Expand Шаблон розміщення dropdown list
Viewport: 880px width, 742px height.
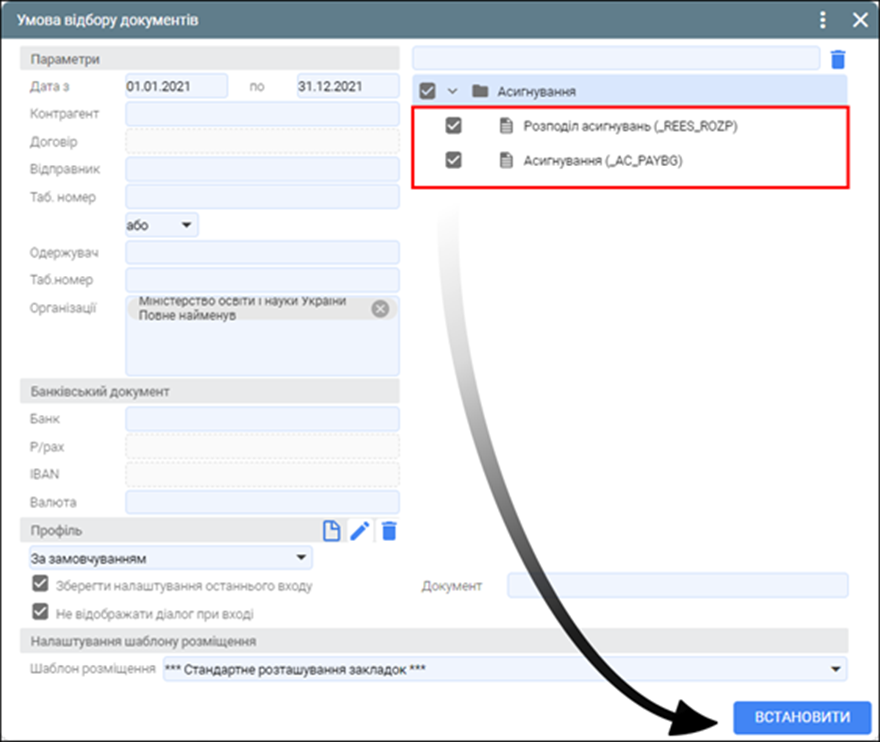pyautogui.click(x=835, y=669)
